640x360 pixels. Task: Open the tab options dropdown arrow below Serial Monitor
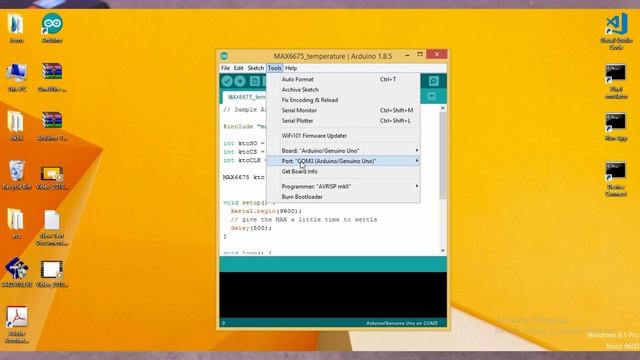coord(431,96)
